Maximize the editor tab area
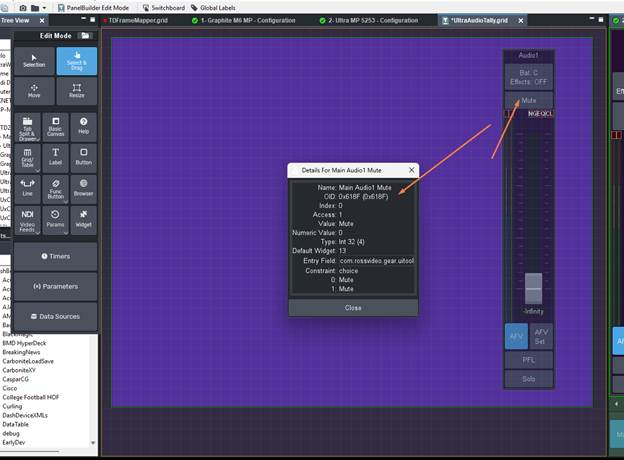Screen dimensions: 624x460 click(601, 19)
